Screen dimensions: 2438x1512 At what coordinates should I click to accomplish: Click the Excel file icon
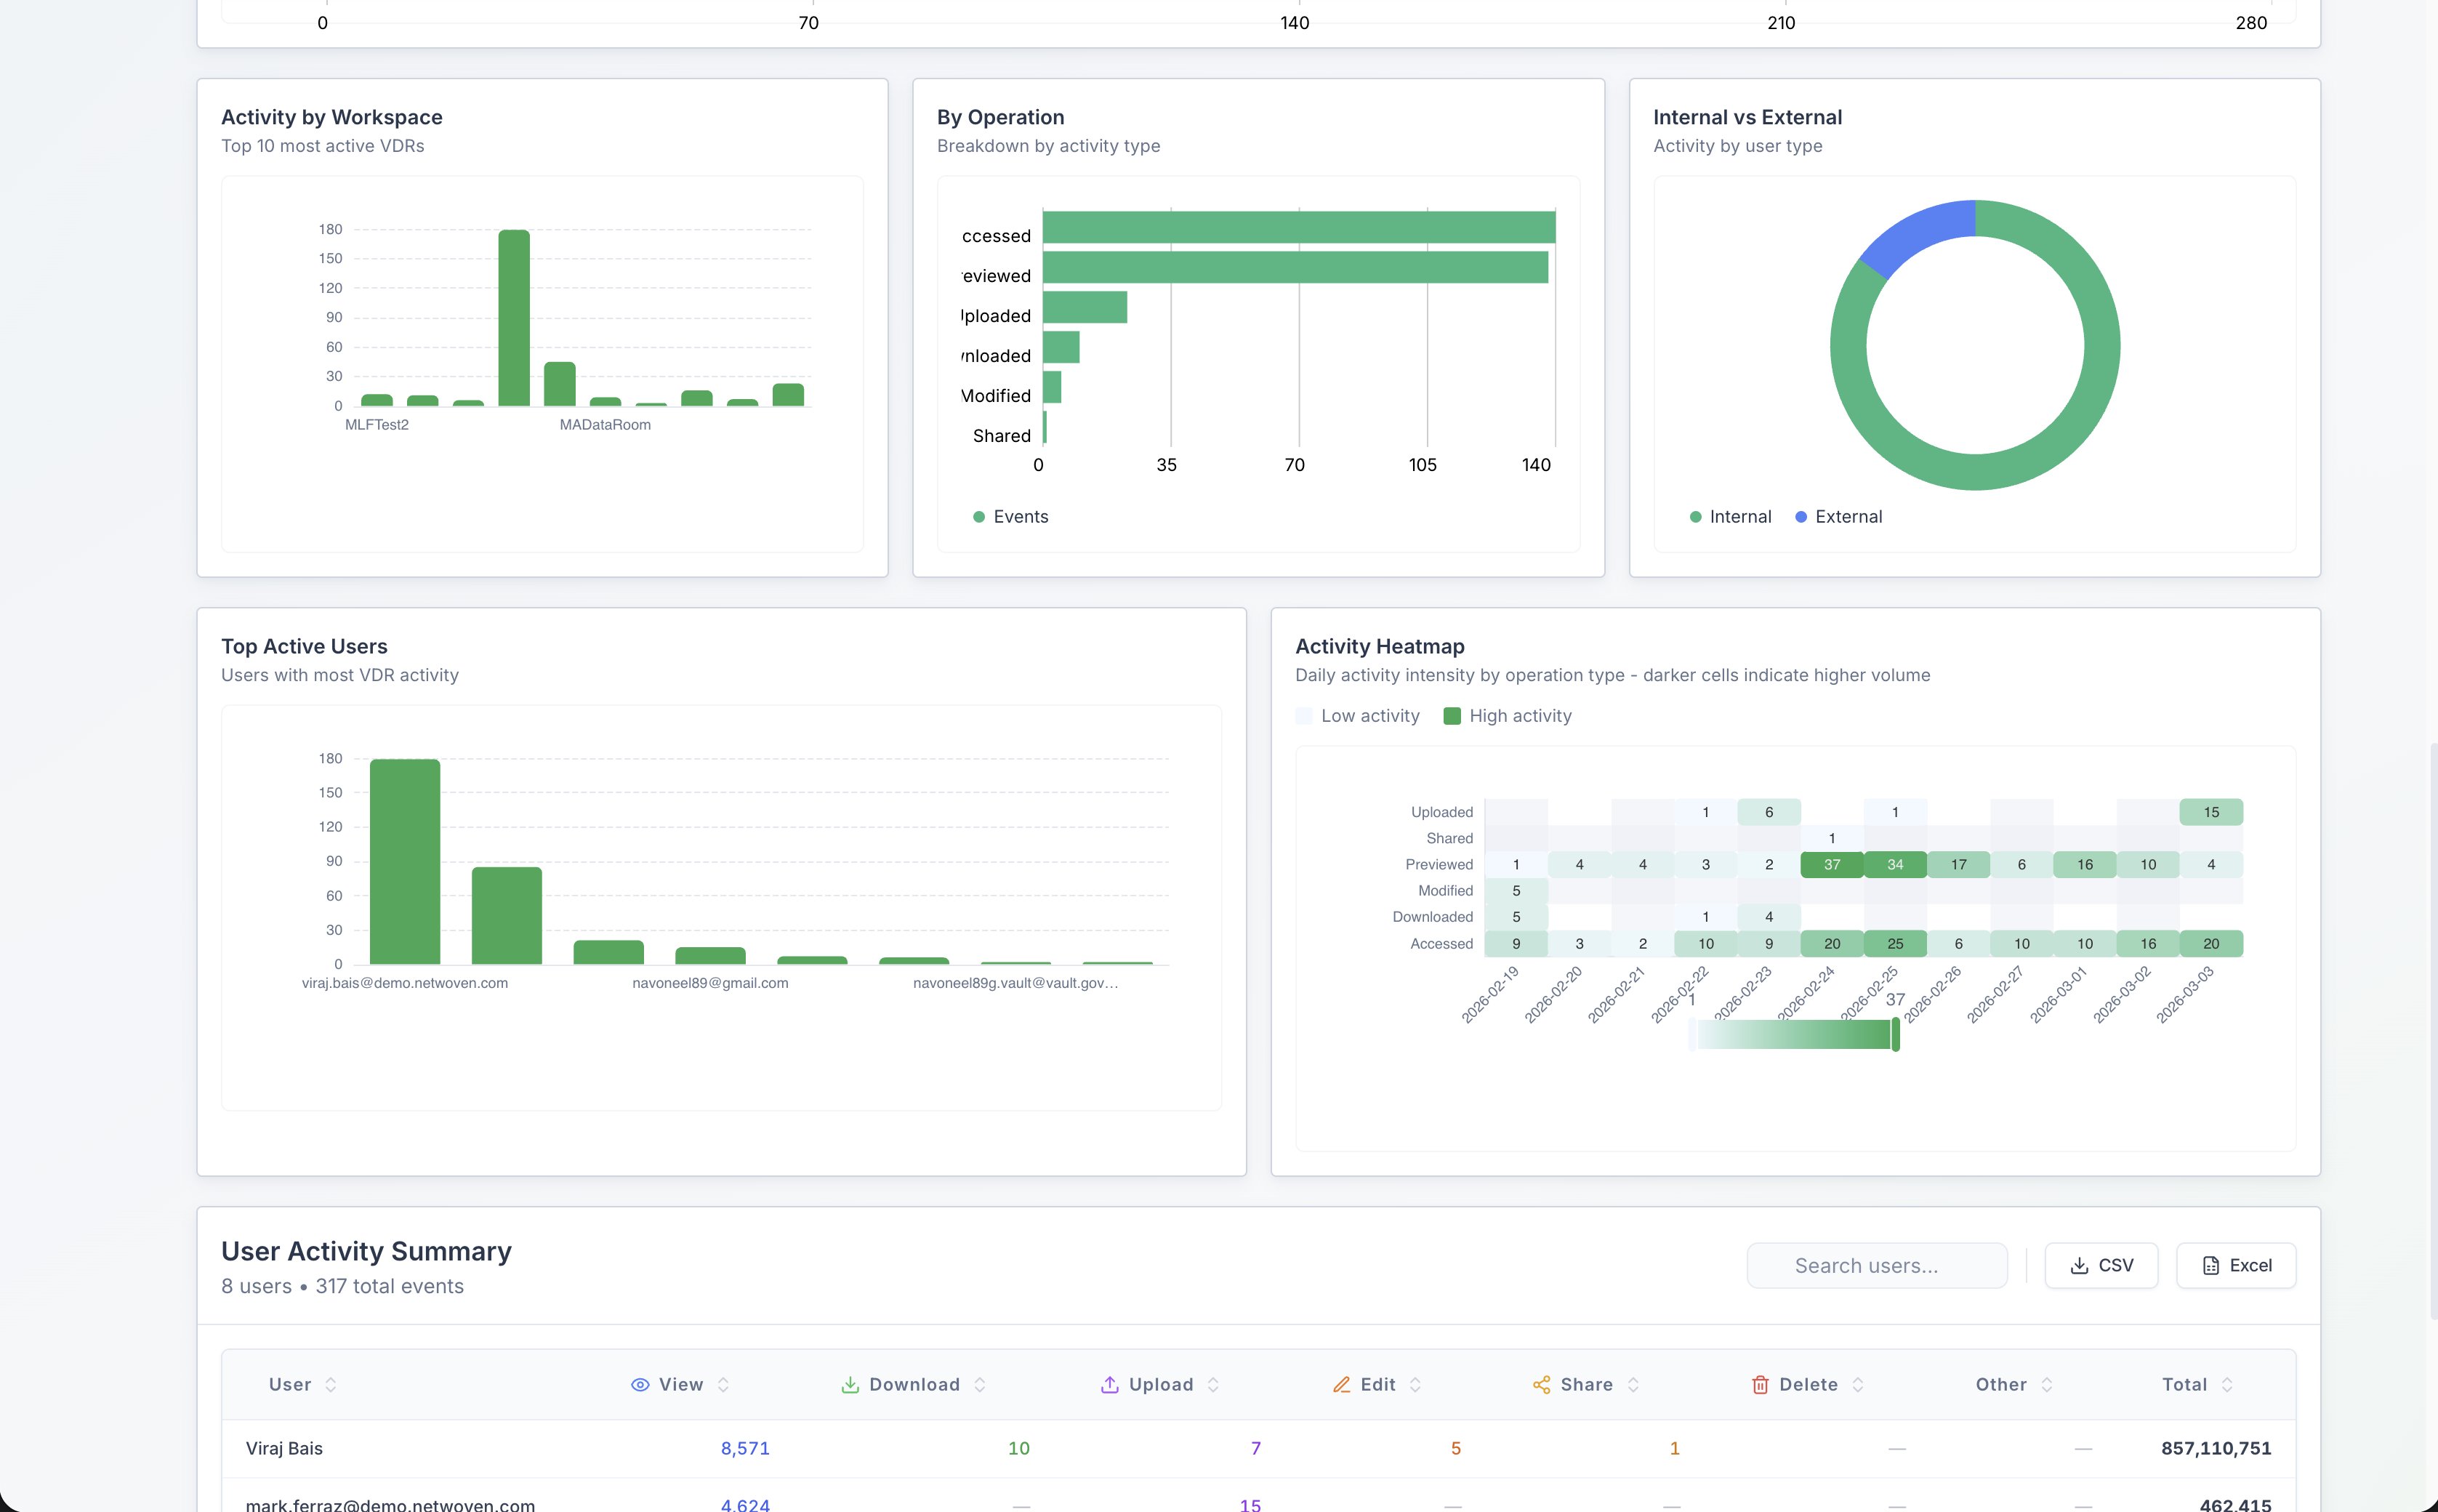[2211, 1265]
